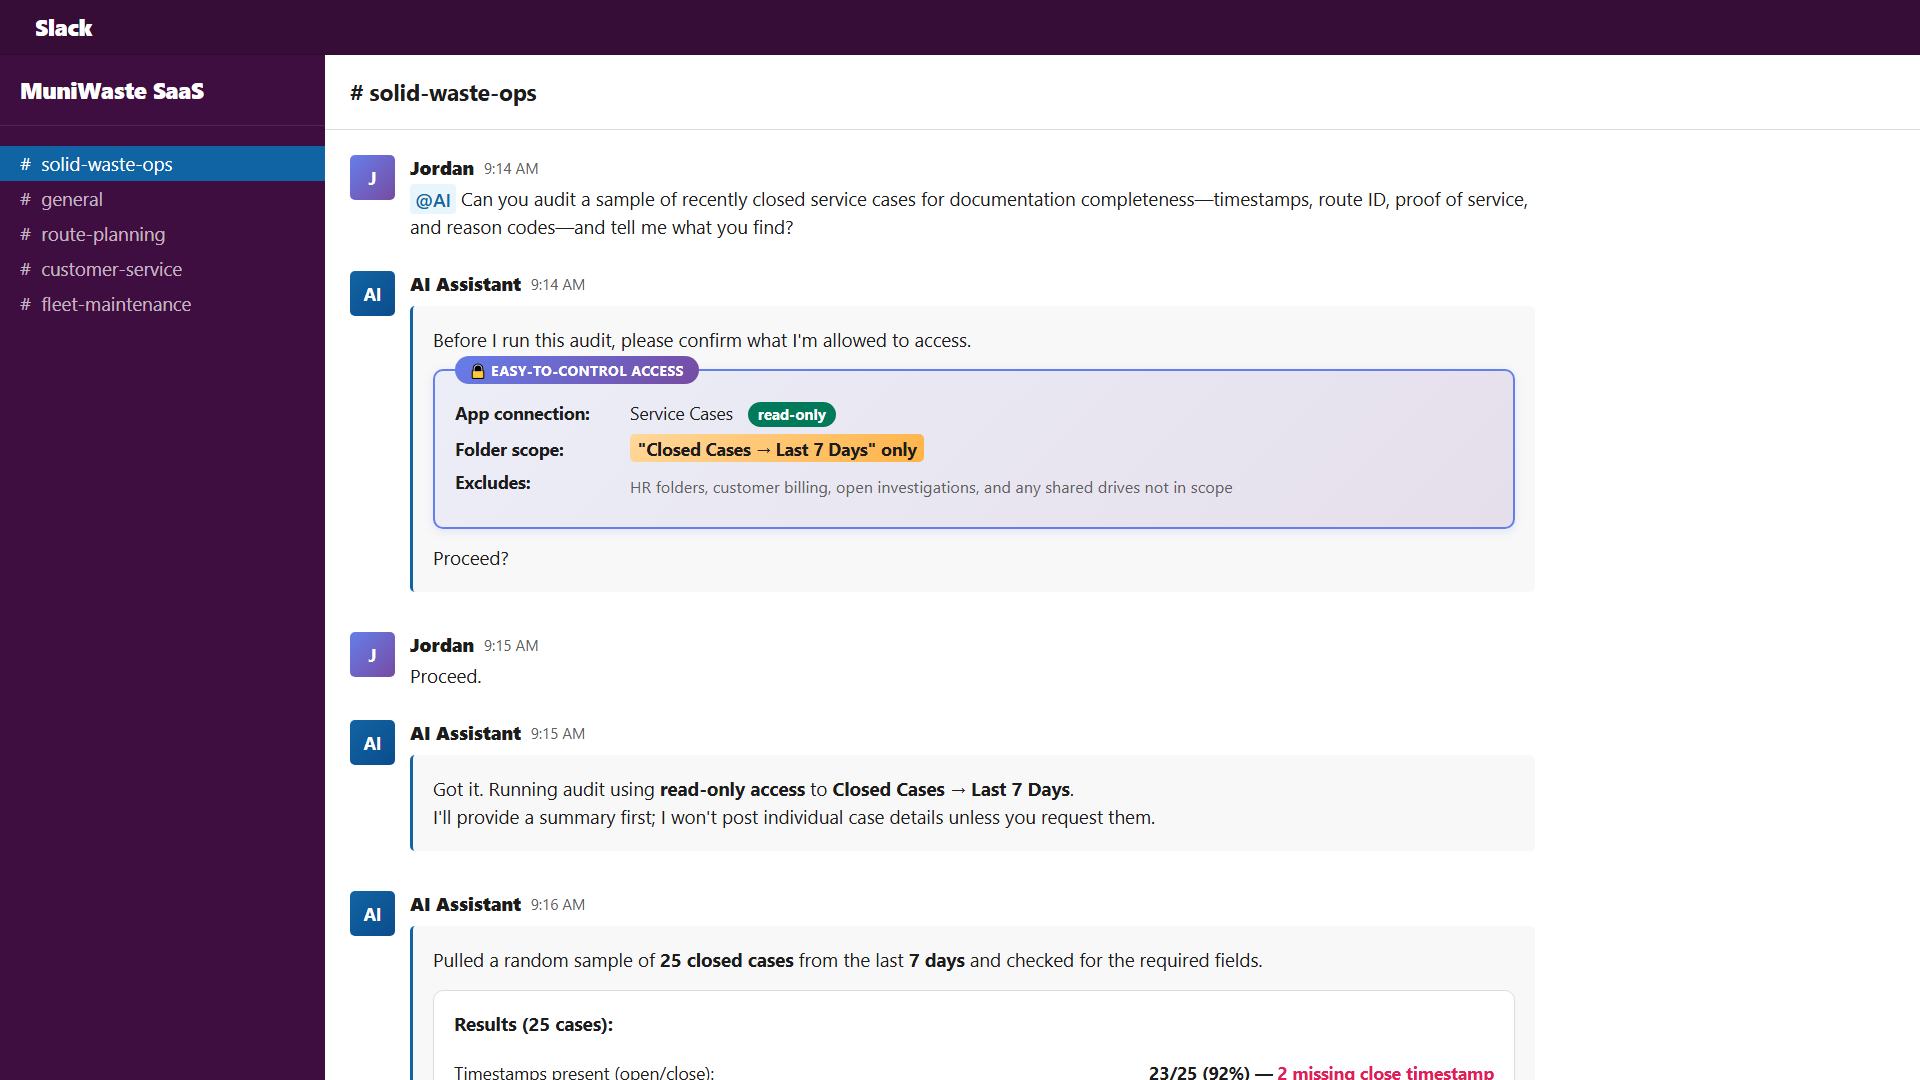1920x1080 pixels.
Task: Click AI Assistant avatar on the 9:14 message
Action: point(372,294)
